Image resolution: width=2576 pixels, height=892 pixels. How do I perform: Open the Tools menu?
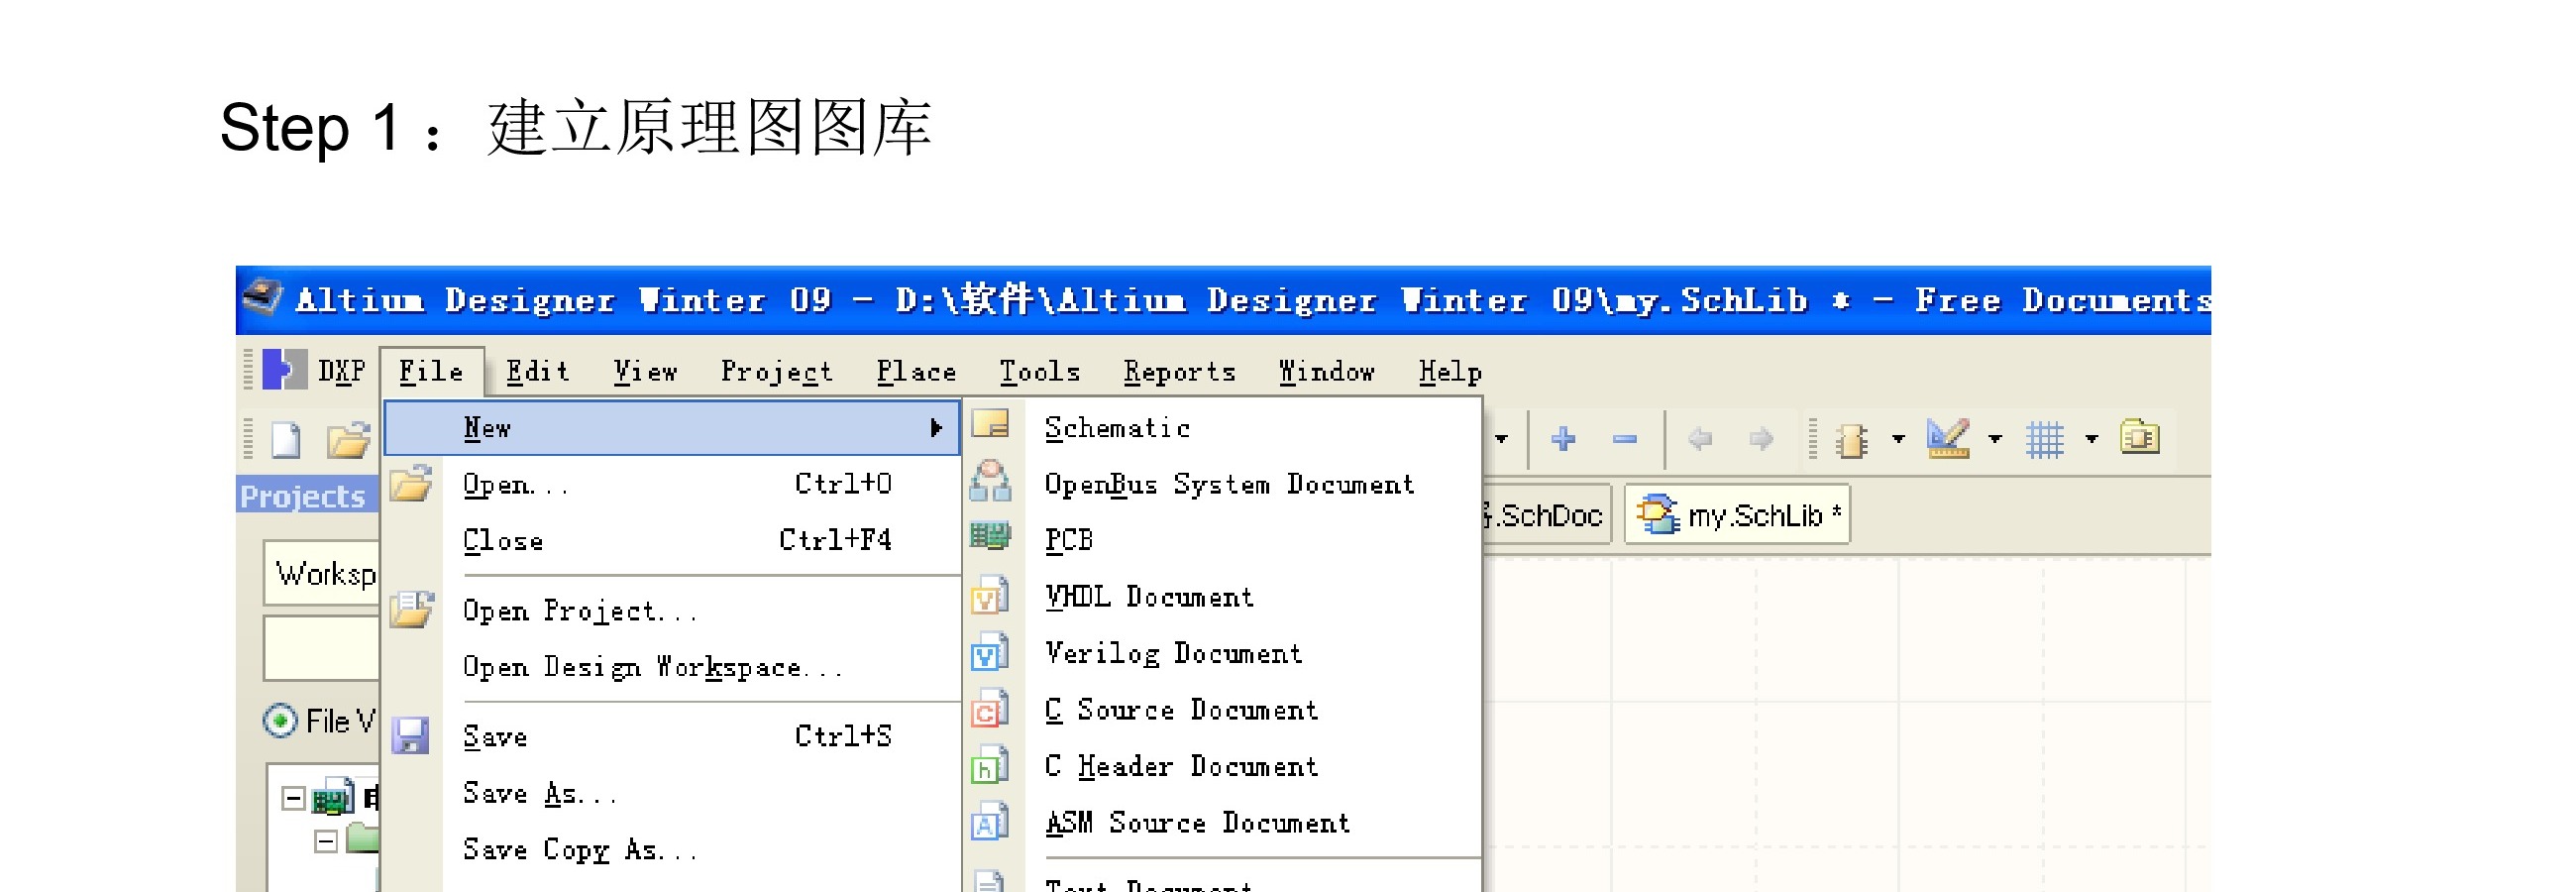1040,371
